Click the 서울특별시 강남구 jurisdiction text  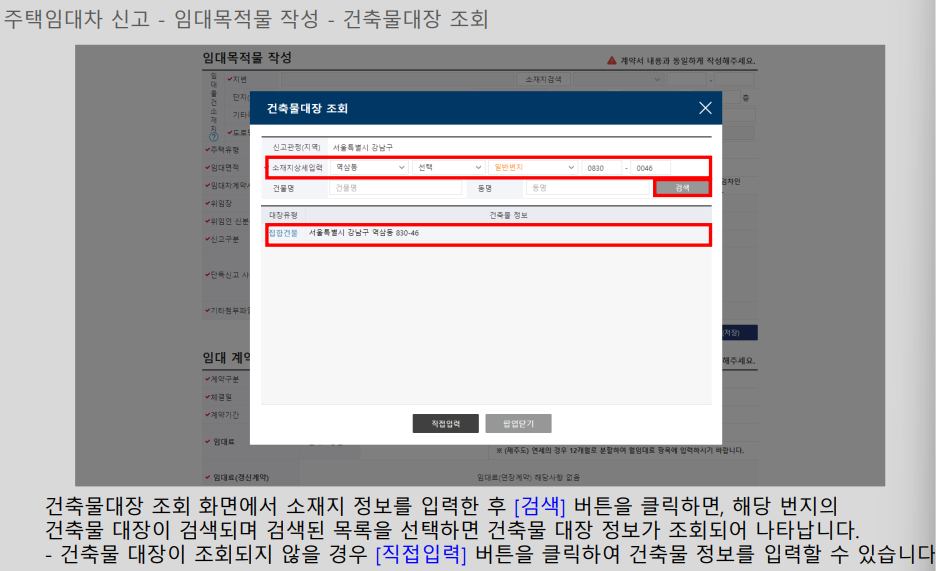(x=362, y=147)
